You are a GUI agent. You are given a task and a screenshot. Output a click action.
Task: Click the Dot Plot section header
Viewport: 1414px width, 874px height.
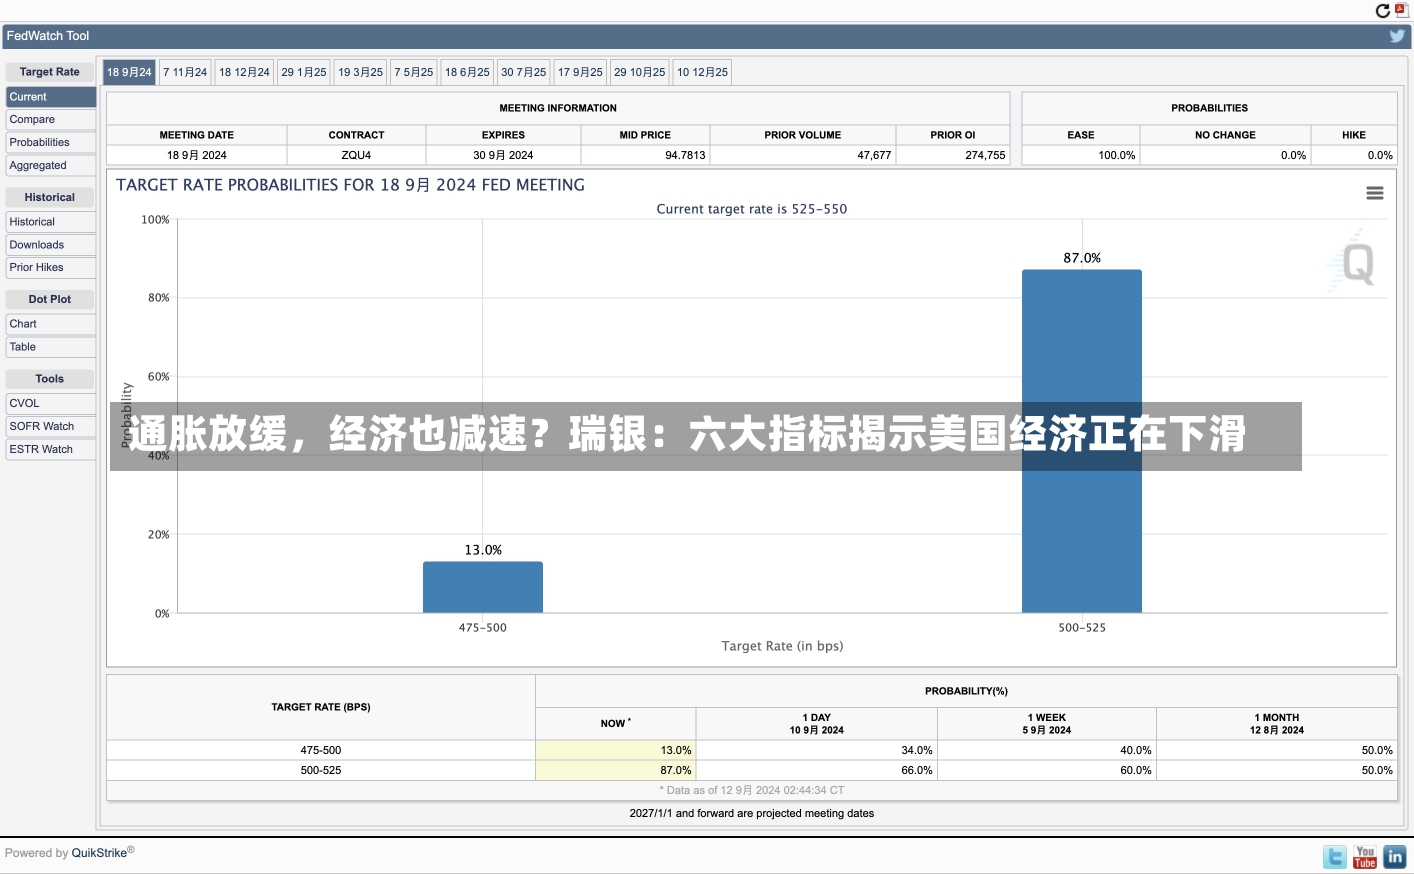coord(50,299)
